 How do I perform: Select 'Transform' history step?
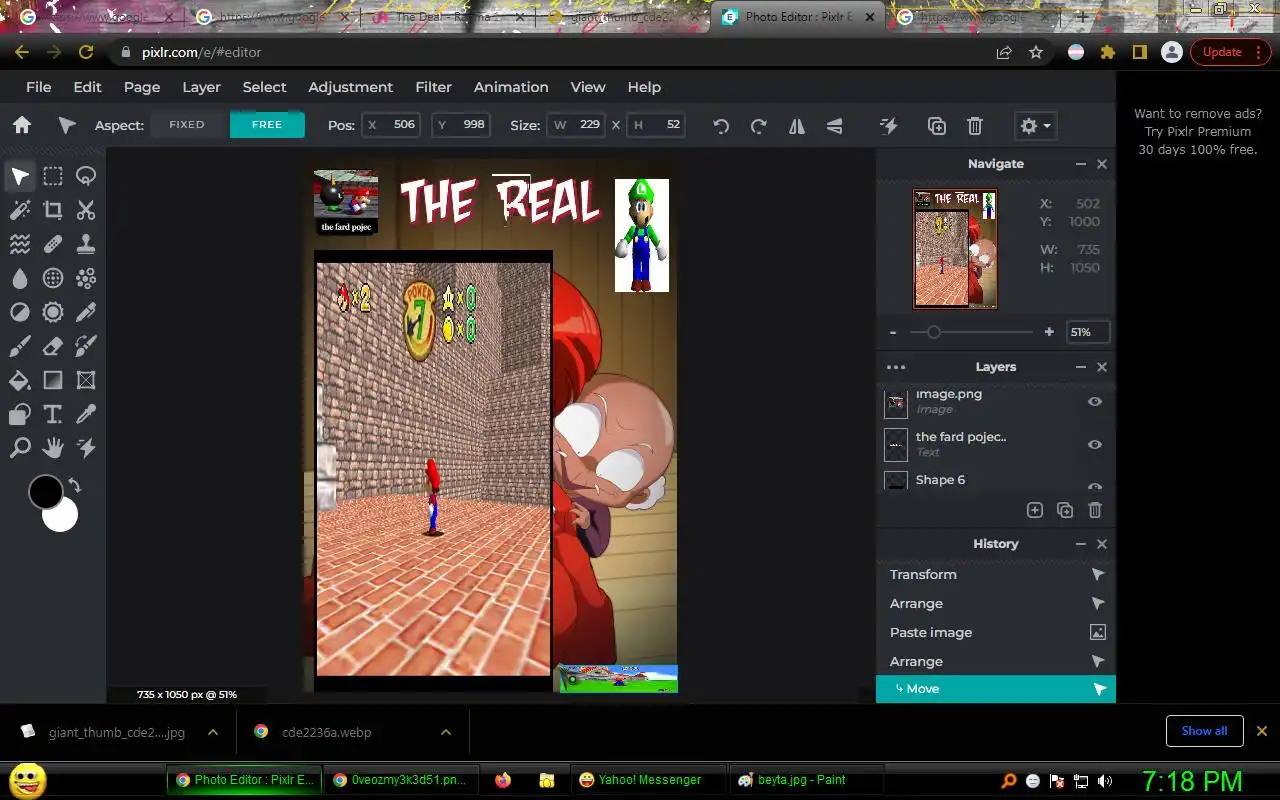coord(996,574)
